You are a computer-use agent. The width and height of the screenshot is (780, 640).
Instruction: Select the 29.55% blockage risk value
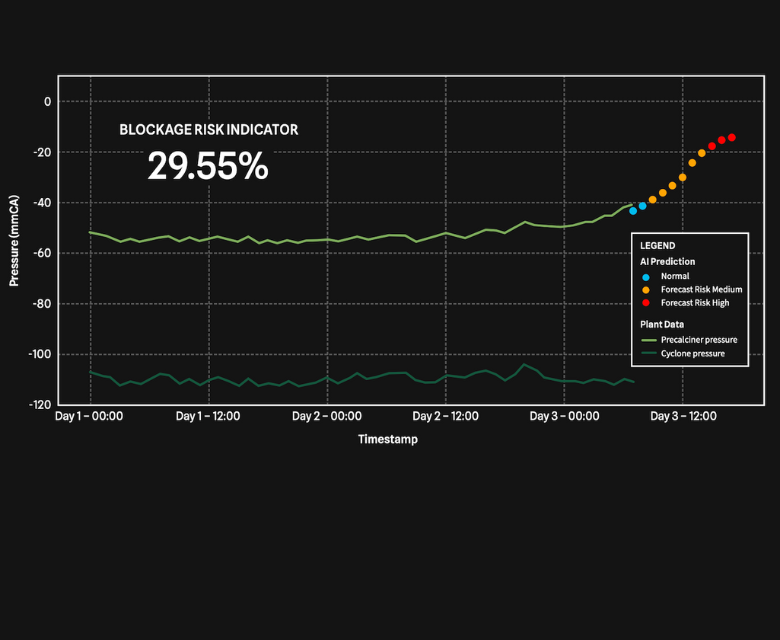tap(208, 167)
